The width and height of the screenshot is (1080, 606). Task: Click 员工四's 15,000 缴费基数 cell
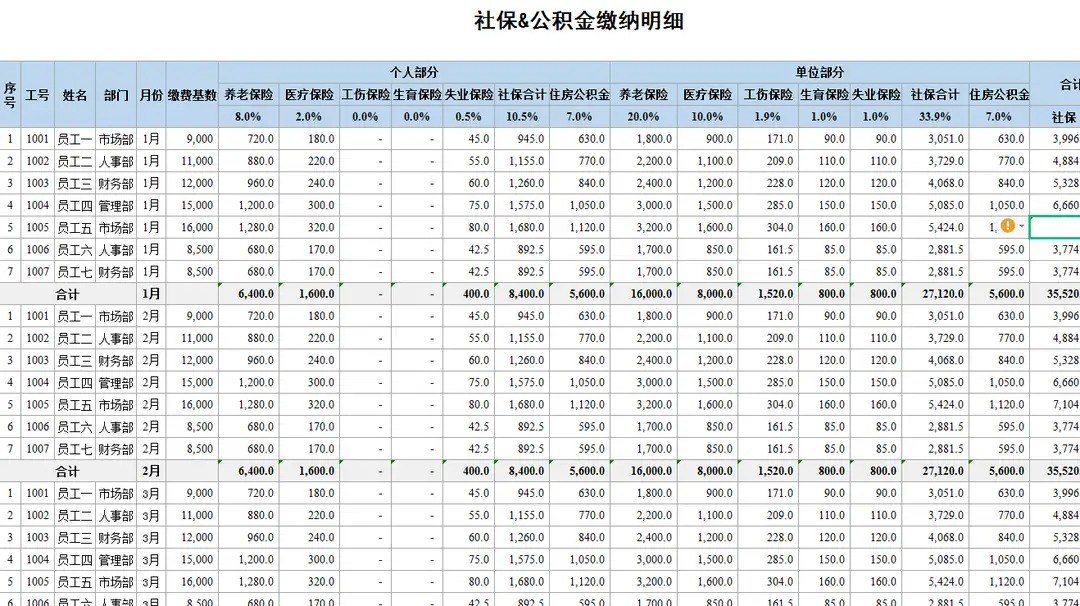[x=196, y=205]
